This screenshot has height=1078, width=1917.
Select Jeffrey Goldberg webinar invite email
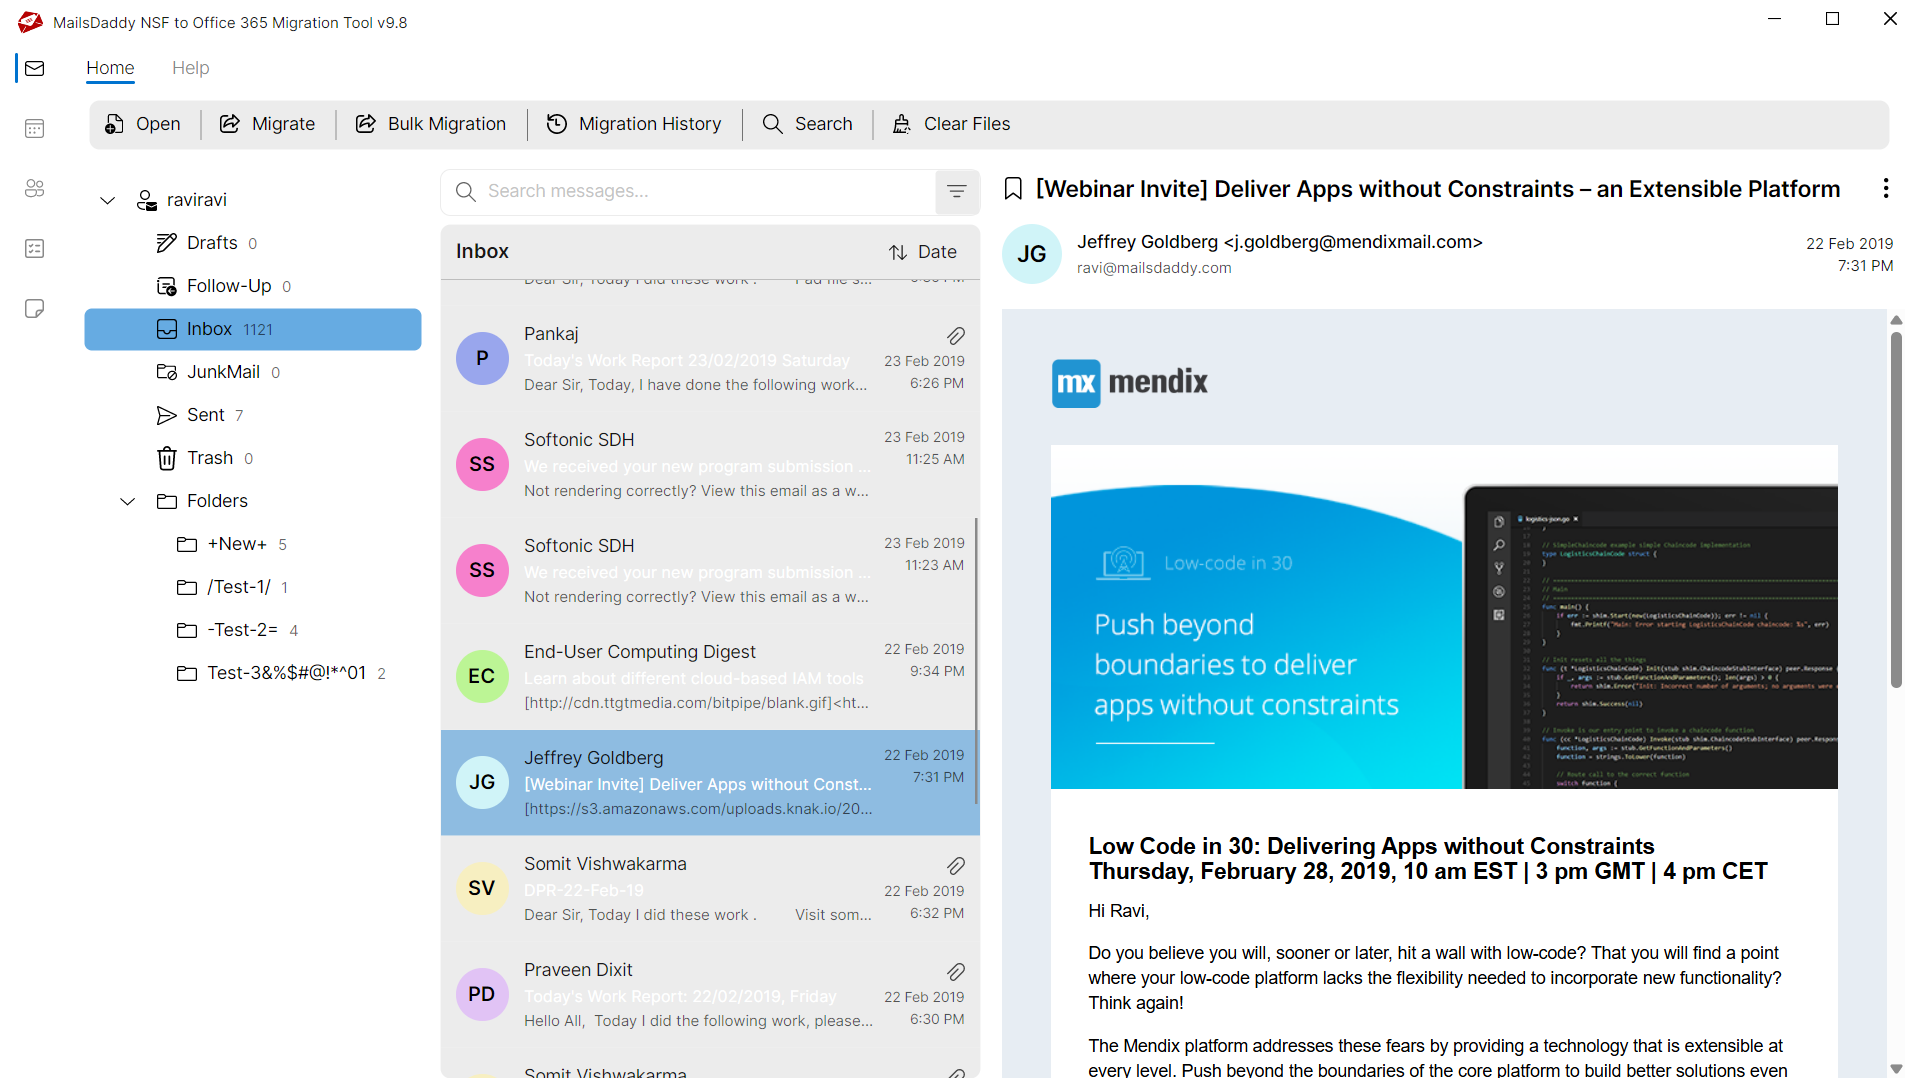point(710,783)
